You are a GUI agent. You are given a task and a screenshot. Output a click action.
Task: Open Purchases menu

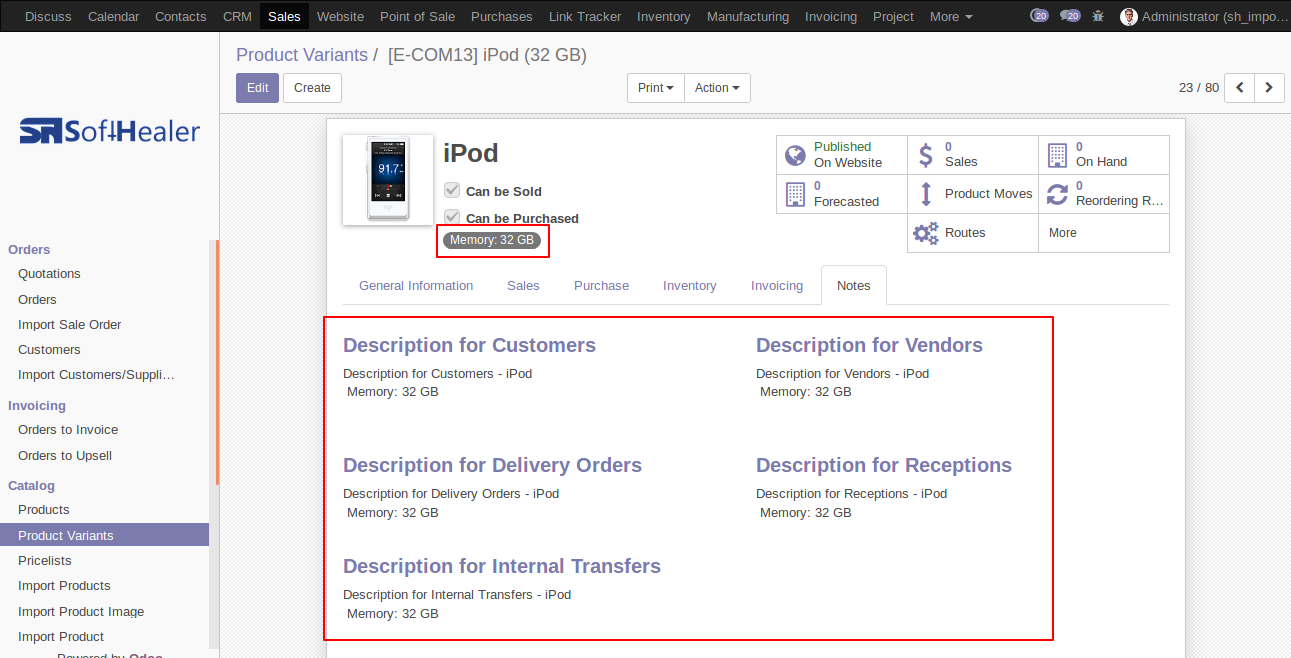[x=502, y=16]
